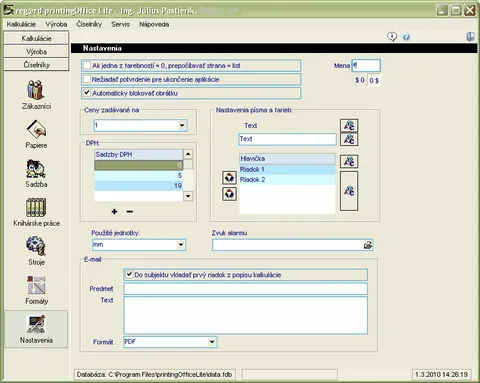Click the tall font button beside Riadok rows
The height and width of the screenshot is (383, 480).
349,191
